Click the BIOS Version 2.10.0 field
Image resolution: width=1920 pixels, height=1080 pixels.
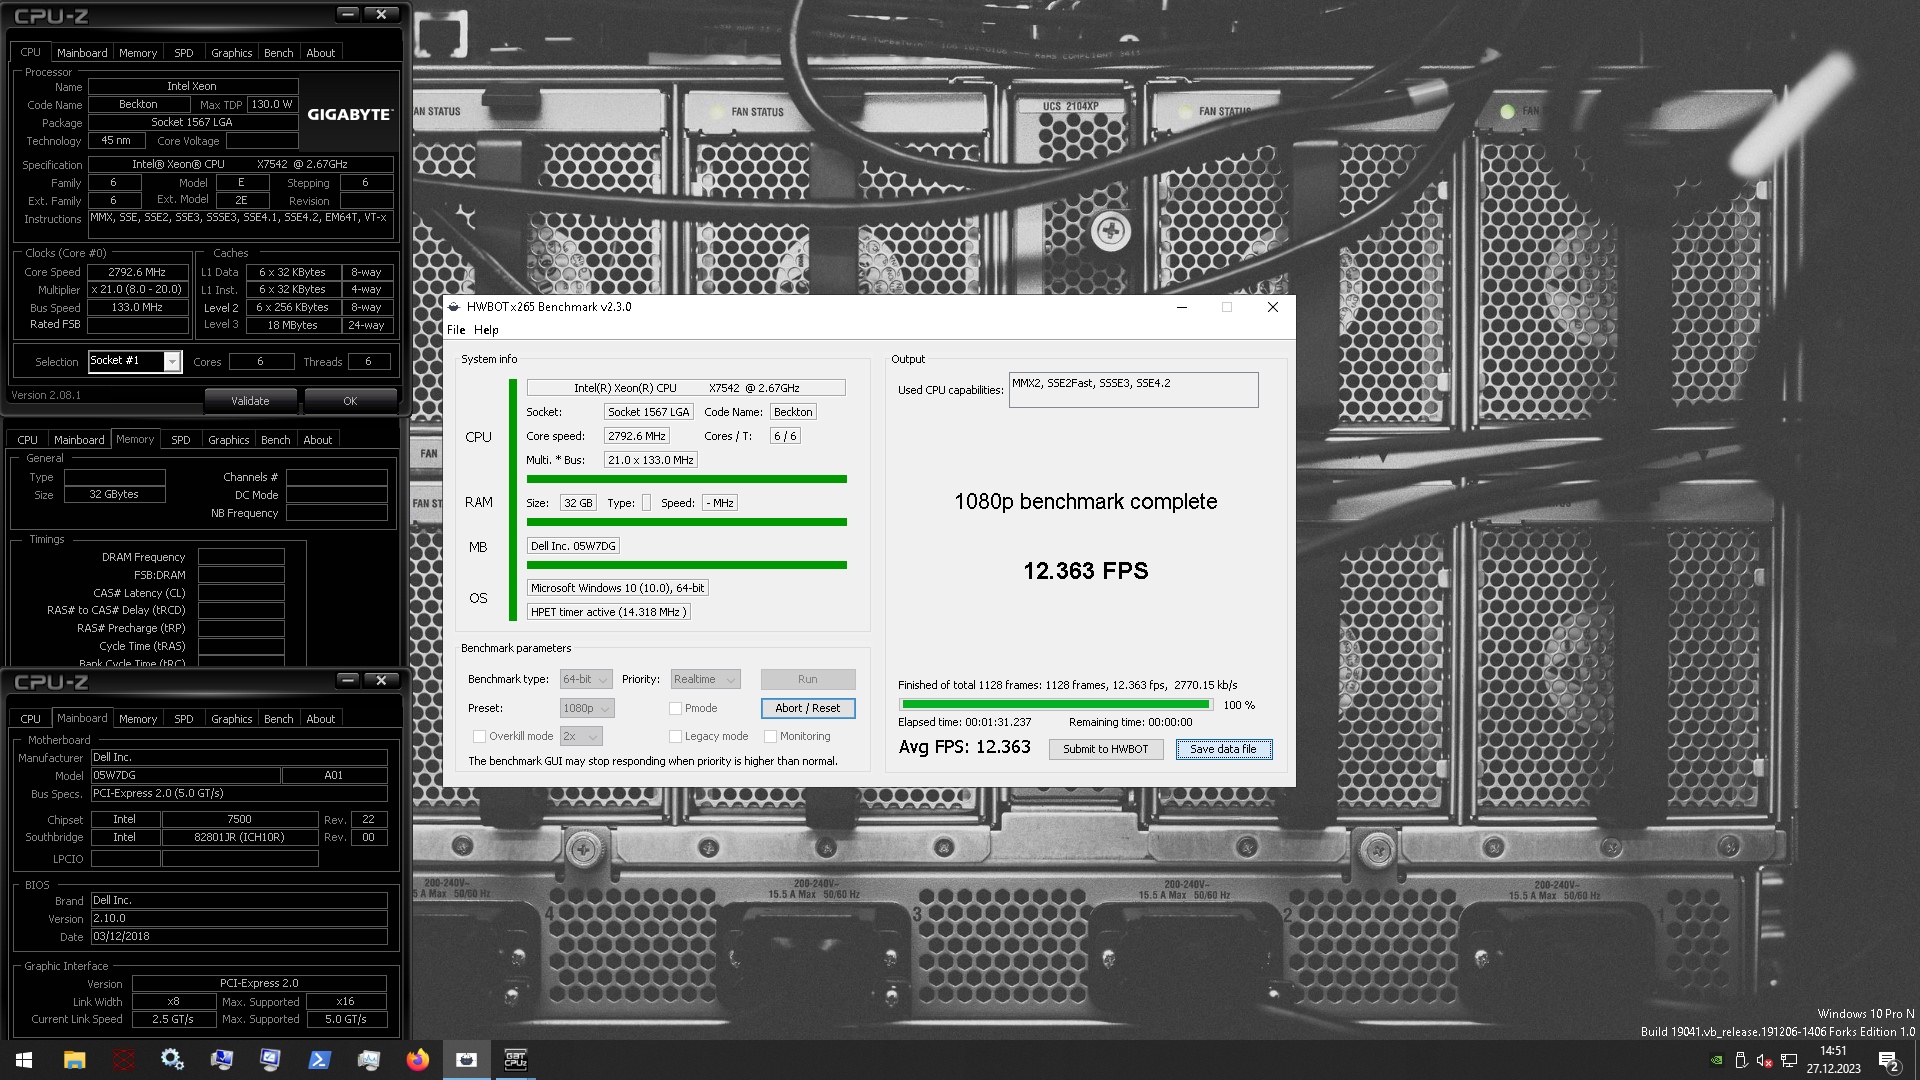point(239,919)
